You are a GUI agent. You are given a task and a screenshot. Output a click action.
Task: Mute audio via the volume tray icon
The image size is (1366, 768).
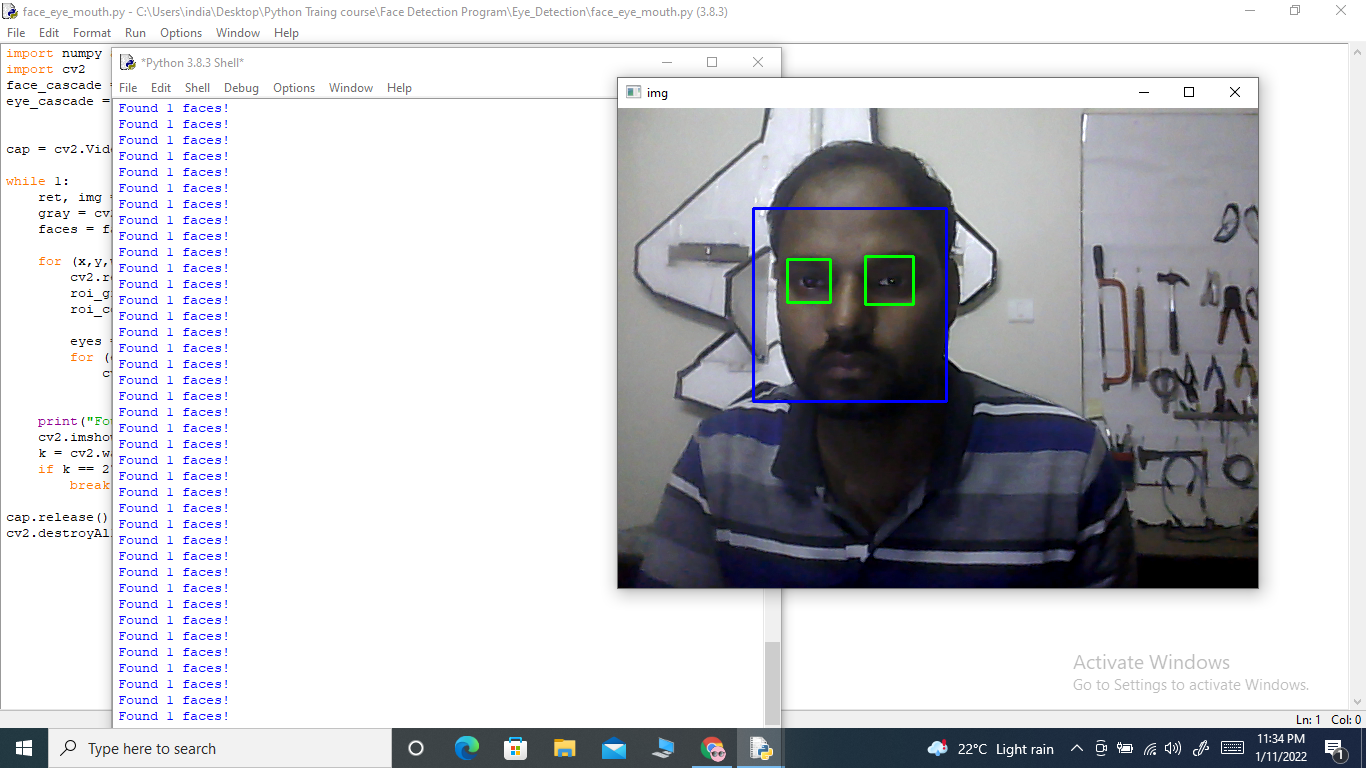pos(1174,748)
